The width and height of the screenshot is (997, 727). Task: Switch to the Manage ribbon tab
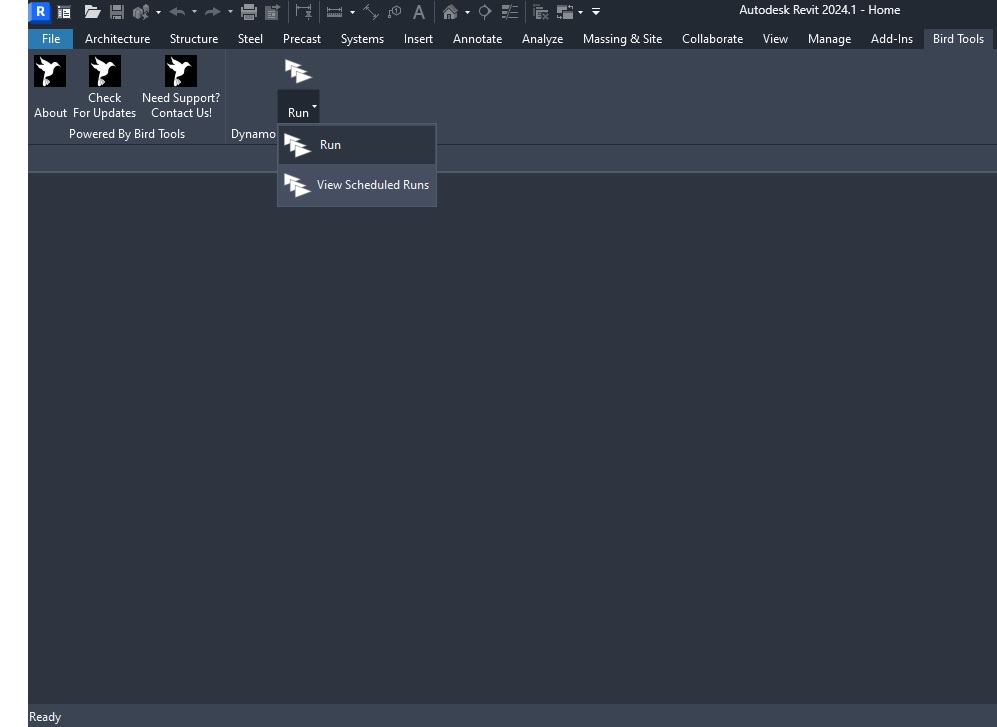coord(829,39)
